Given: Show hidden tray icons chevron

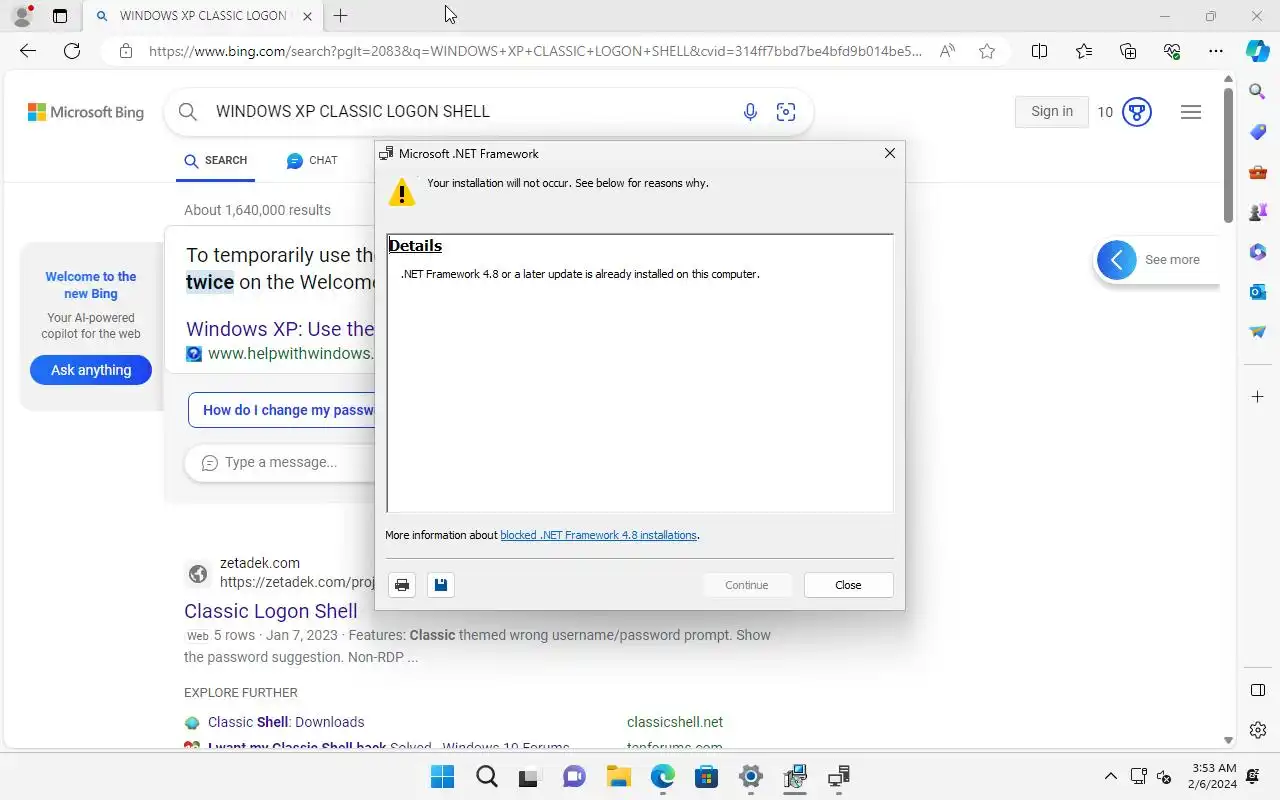Looking at the screenshot, I should pos(1110,777).
